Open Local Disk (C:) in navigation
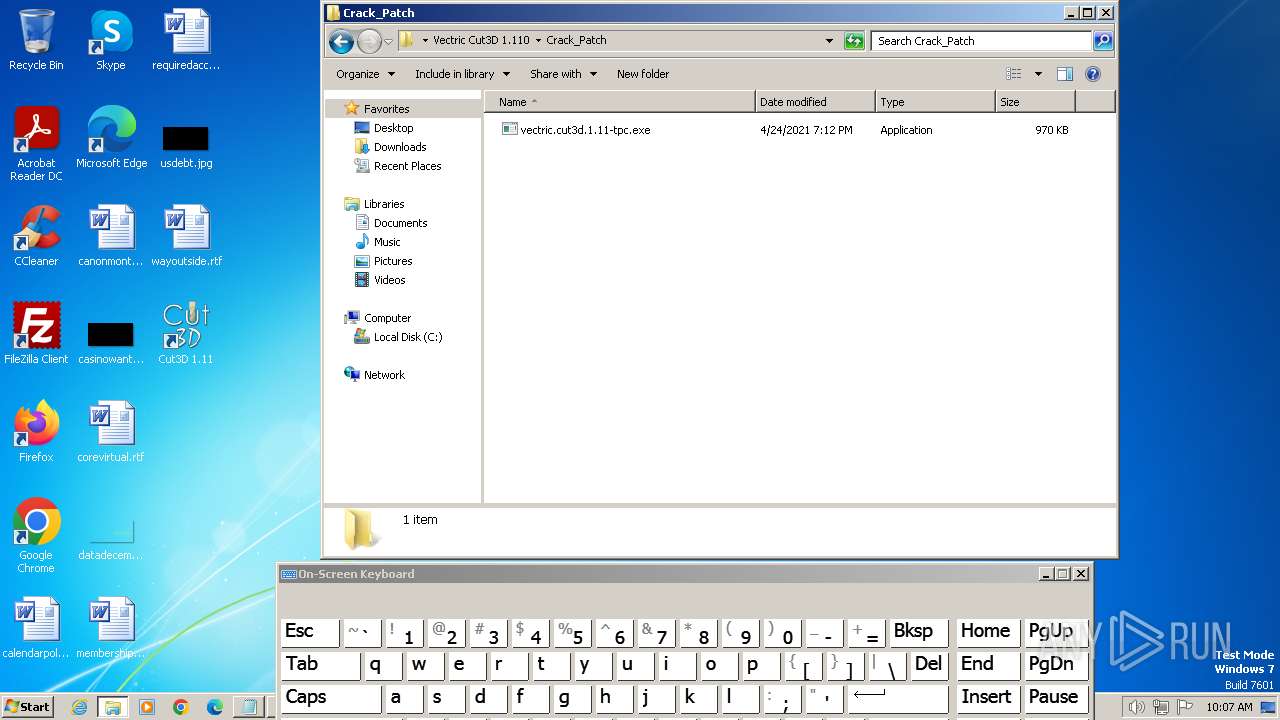 [x=407, y=337]
